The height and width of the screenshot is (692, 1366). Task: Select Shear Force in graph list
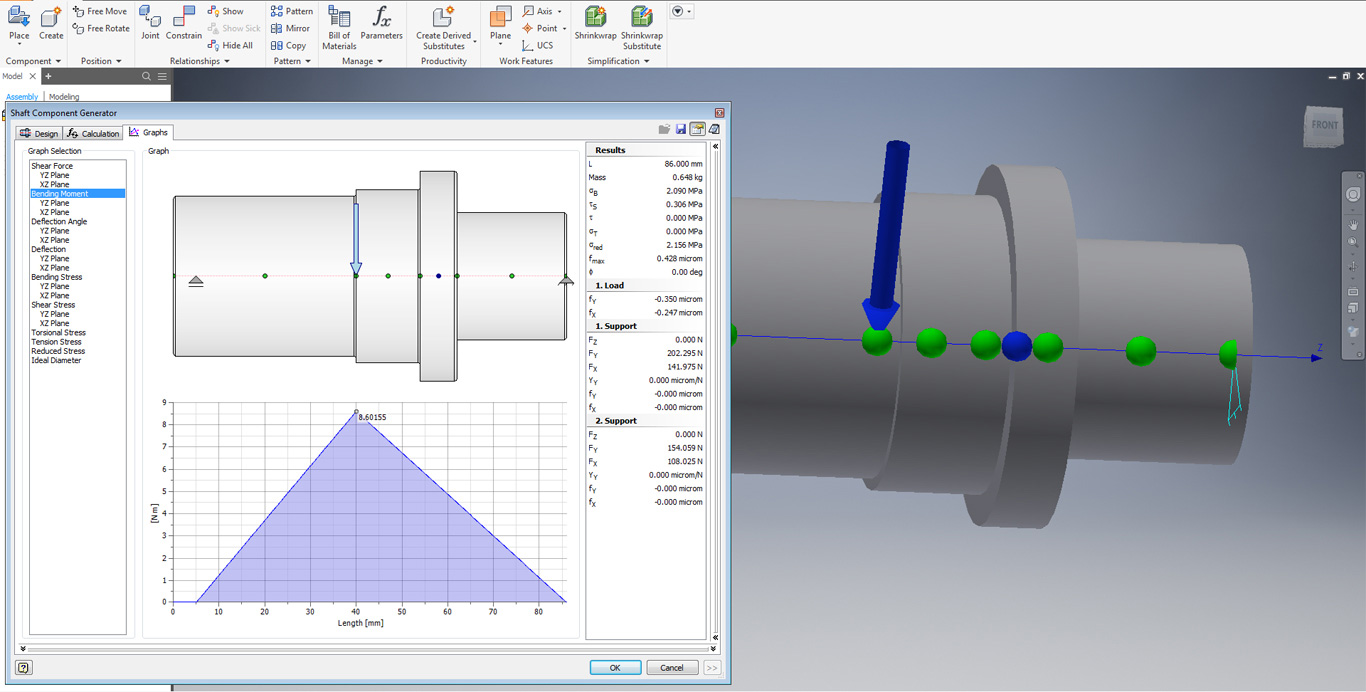point(52,166)
